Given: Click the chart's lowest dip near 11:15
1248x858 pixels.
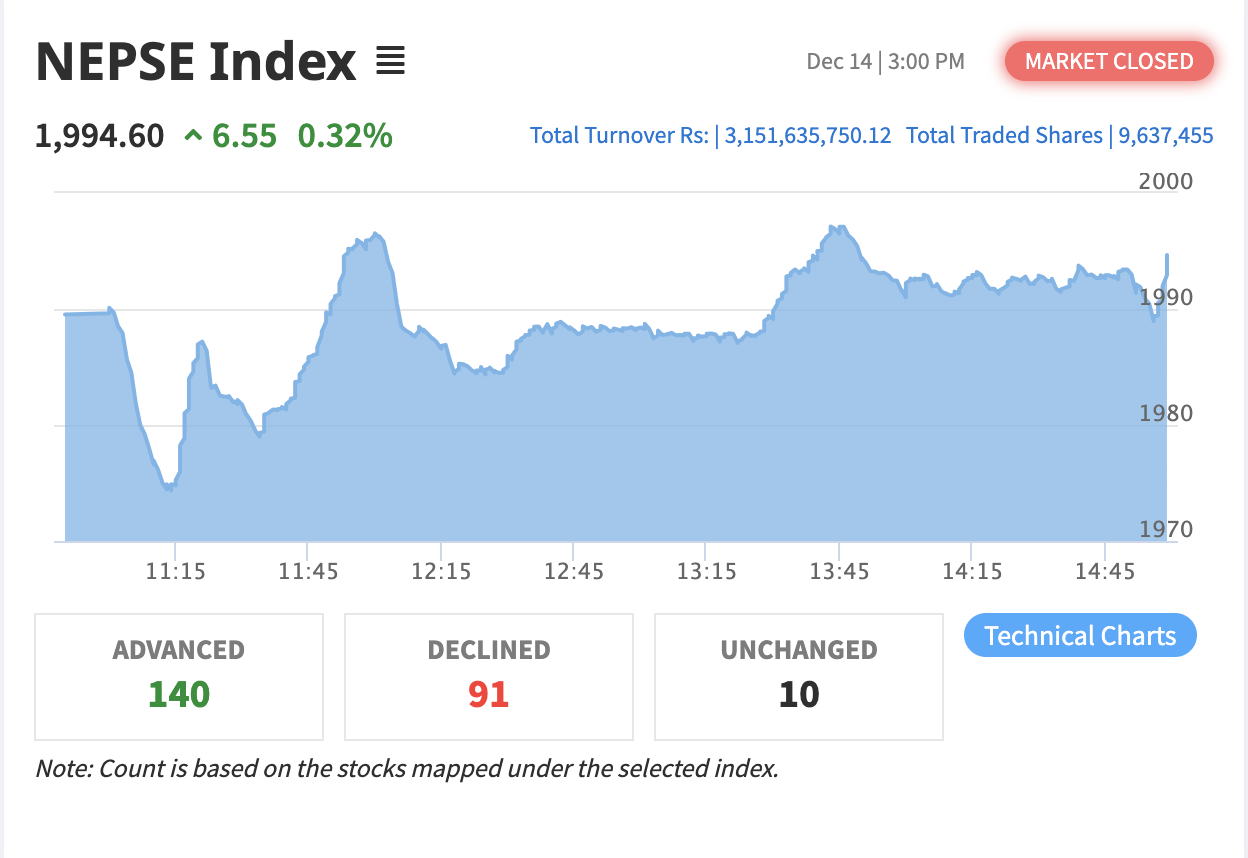Looking at the screenshot, I should pyautogui.click(x=169, y=488).
